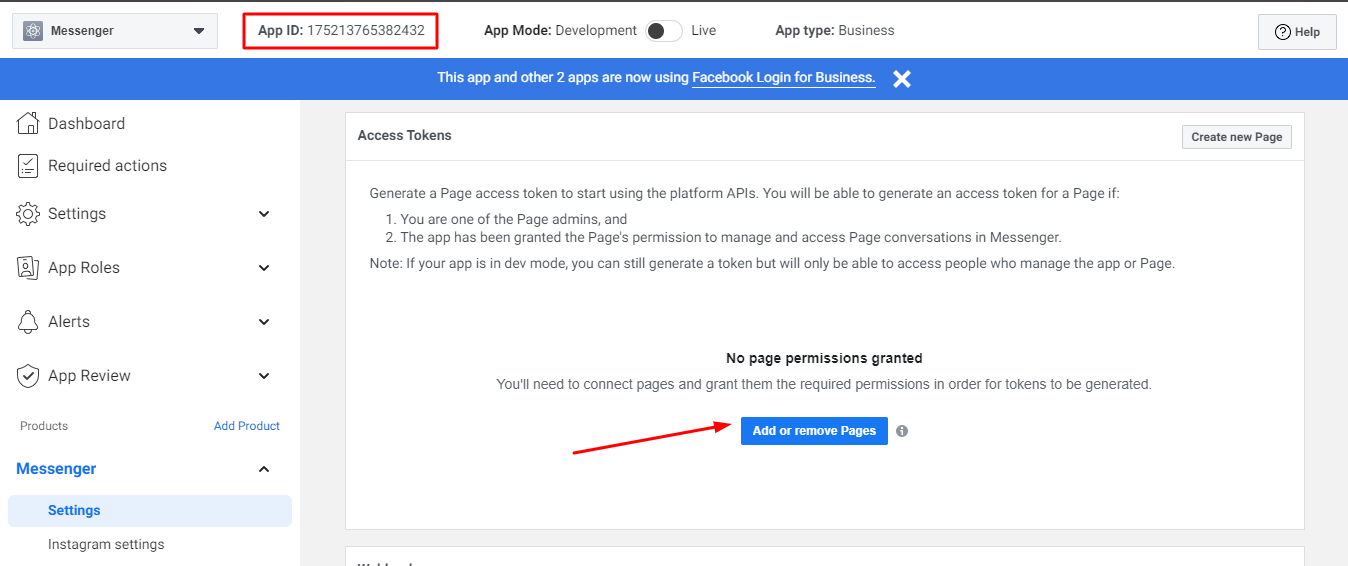This screenshot has height=566, width=1348.
Task: Expand the Settings section chevron
Action: [x=264, y=214]
